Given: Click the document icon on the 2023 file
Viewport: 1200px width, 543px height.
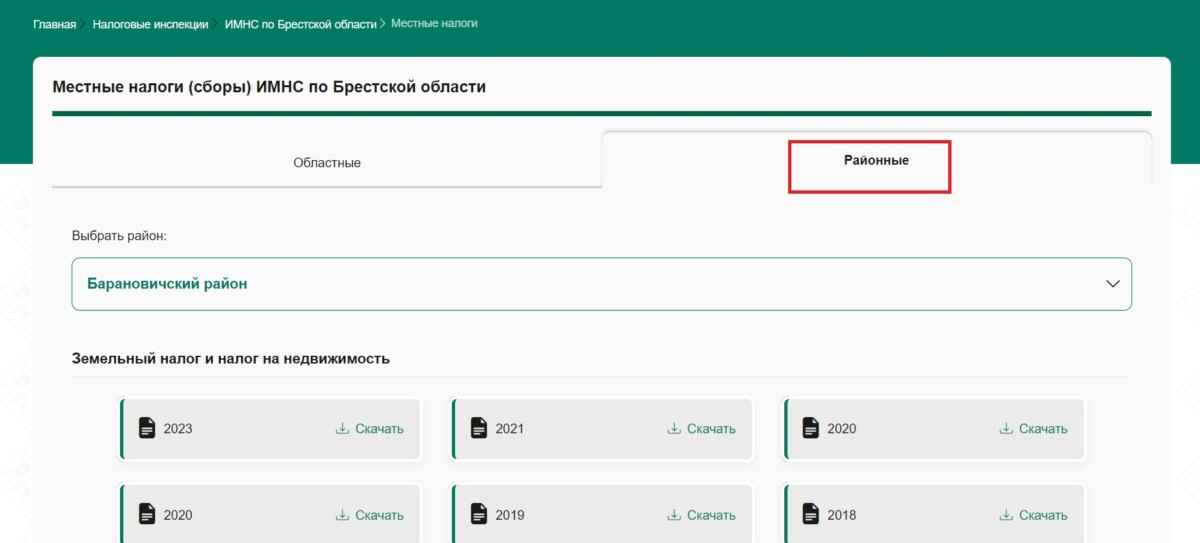Looking at the screenshot, I should [x=147, y=428].
